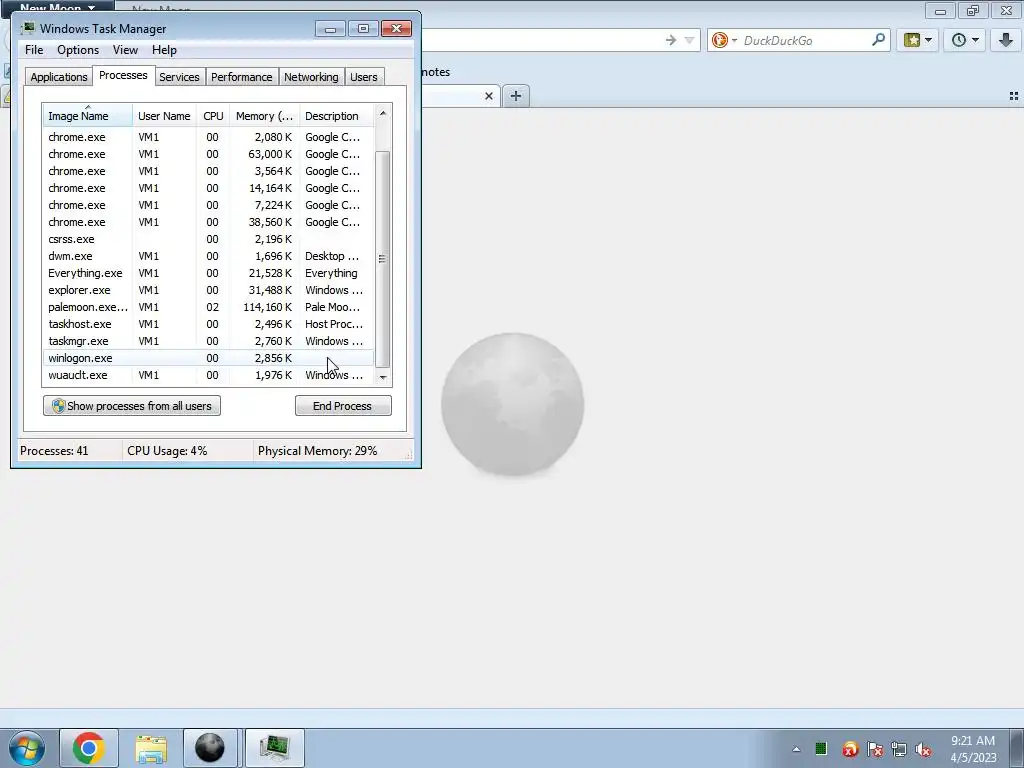Screen dimensions: 1024x768
Task: Open the Help menu in Task Manager
Action: (x=164, y=50)
